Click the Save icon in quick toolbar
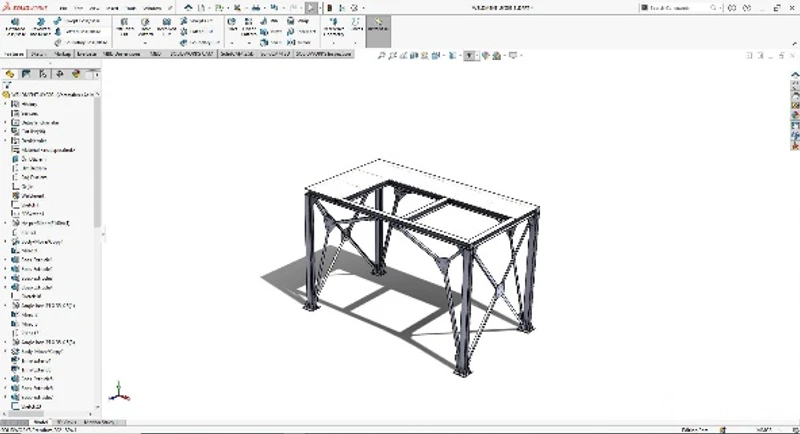This screenshot has width=800, height=434. pyautogui.click(x=237, y=8)
